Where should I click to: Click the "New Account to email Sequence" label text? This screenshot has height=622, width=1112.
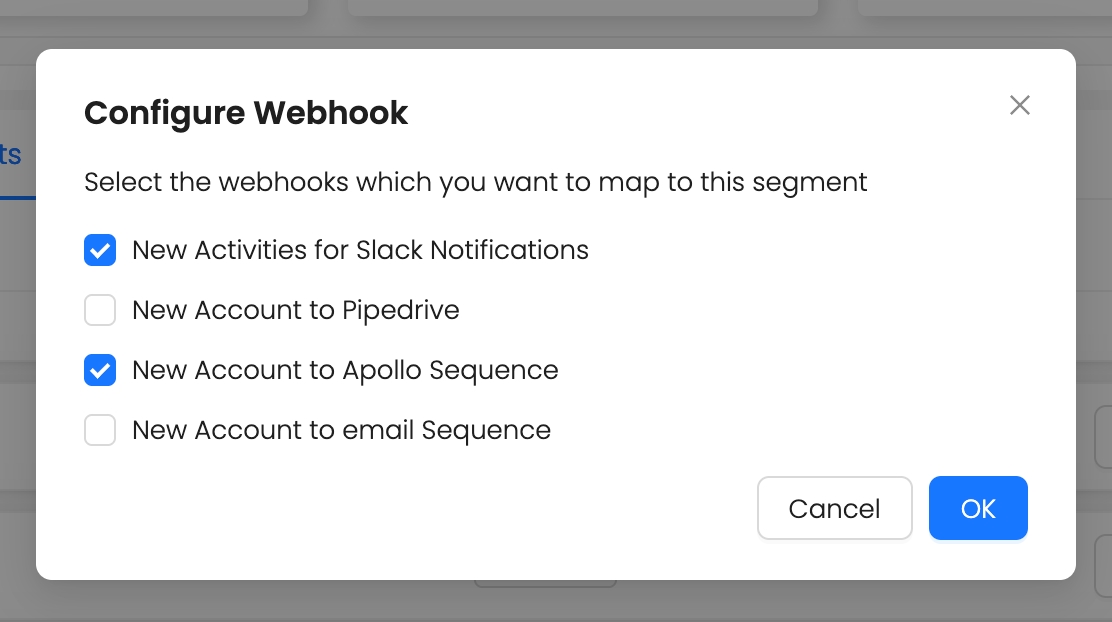341,431
